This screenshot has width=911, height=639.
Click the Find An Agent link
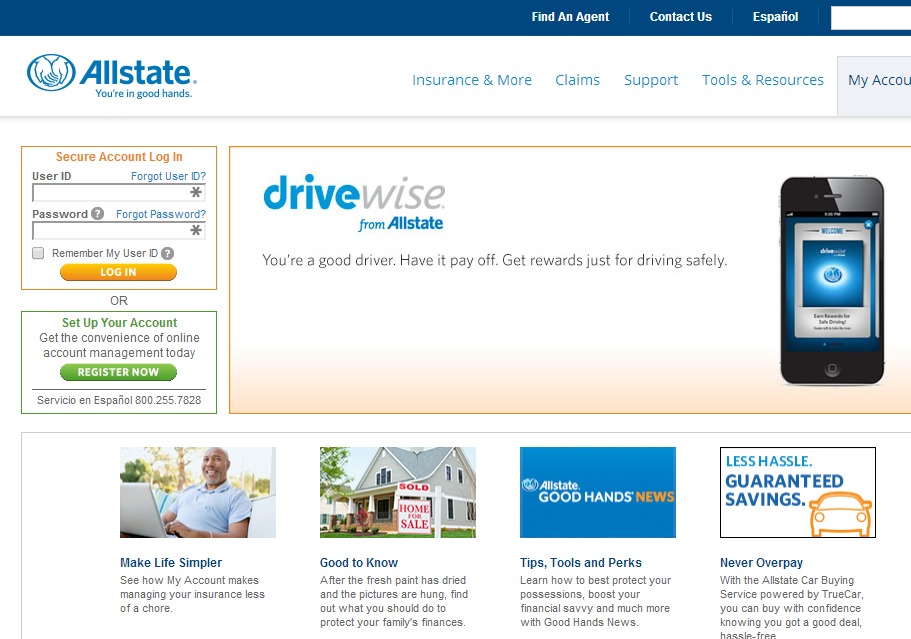coord(571,17)
